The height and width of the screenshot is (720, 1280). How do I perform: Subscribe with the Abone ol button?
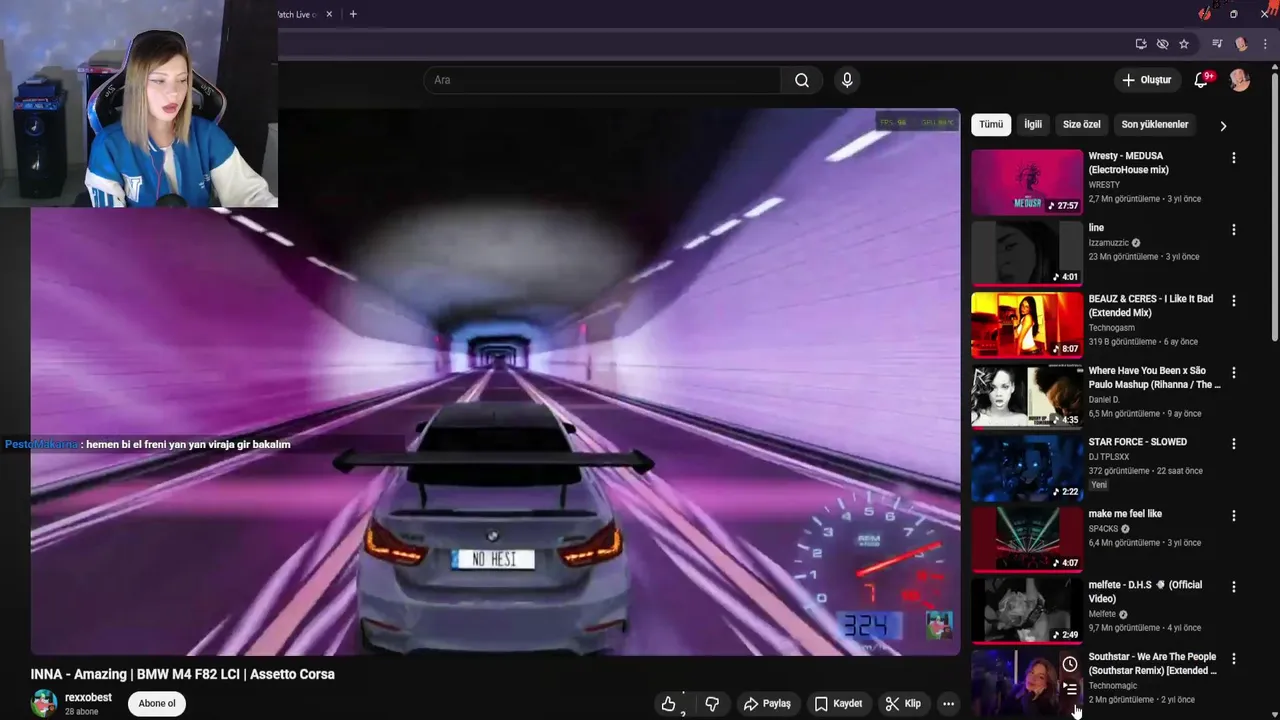click(x=157, y=704)
